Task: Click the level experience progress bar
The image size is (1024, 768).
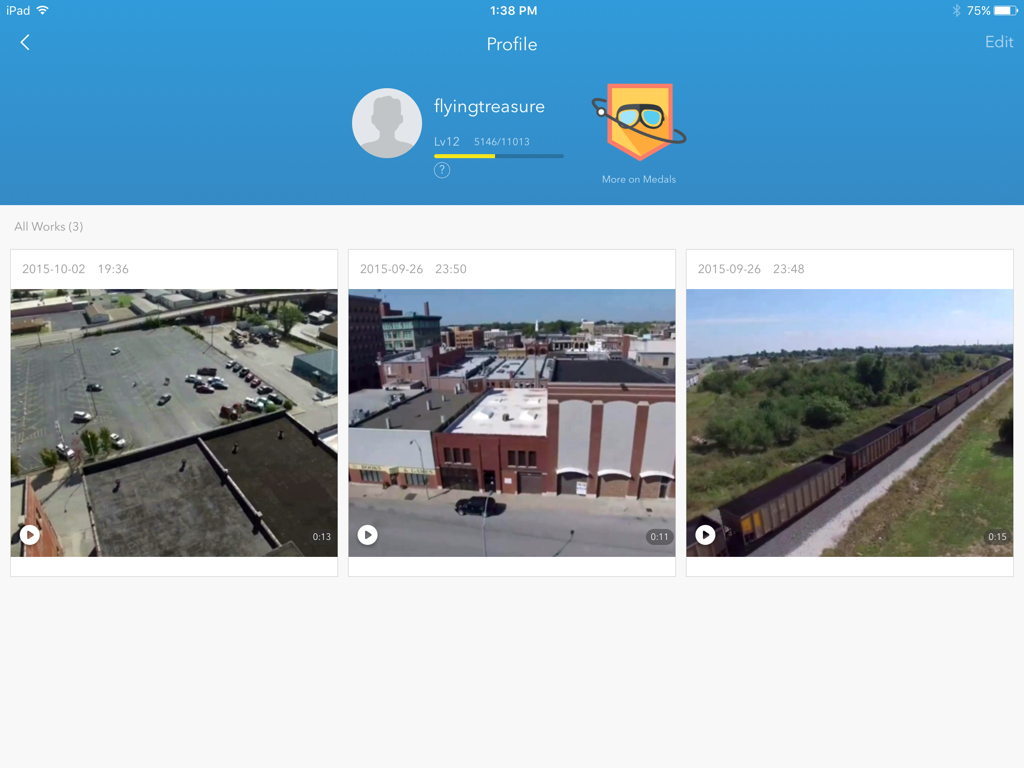Action: pos(498,156)
